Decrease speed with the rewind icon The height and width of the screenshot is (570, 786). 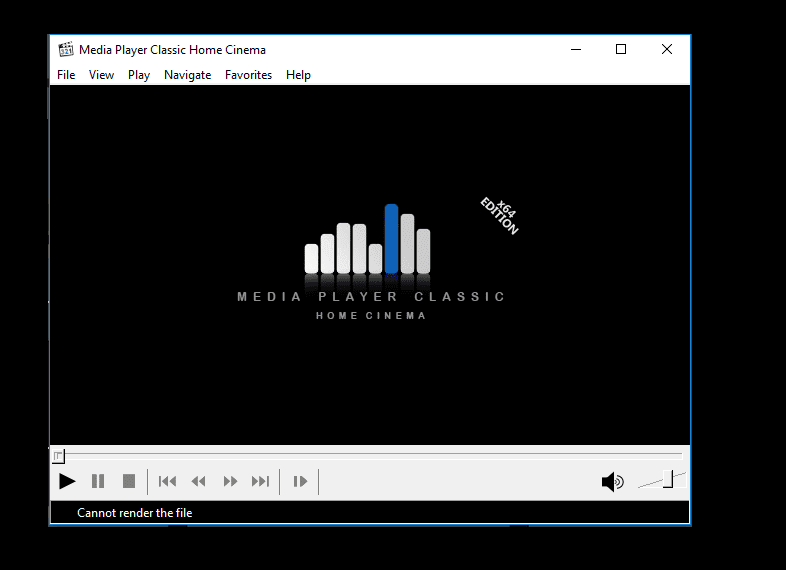[x=199, y=481]
